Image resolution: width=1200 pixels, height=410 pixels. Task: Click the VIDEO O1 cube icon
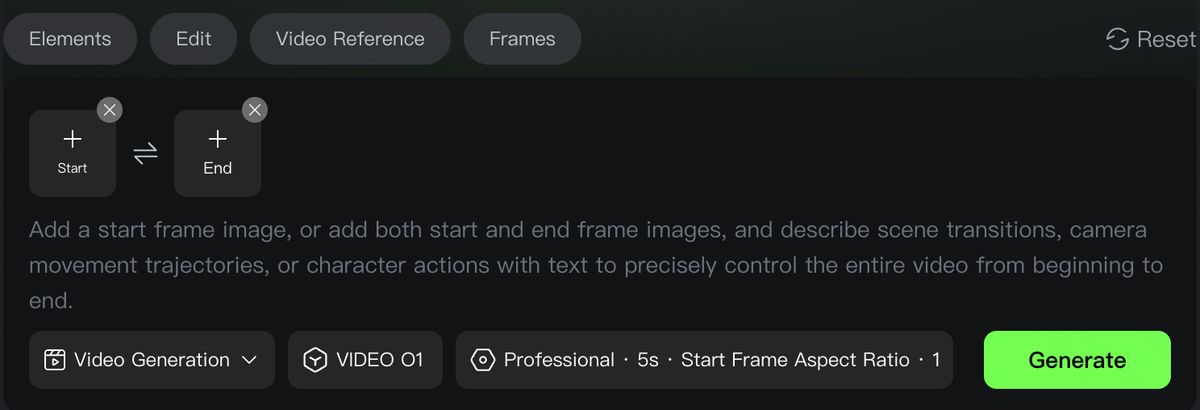(316, 360)
